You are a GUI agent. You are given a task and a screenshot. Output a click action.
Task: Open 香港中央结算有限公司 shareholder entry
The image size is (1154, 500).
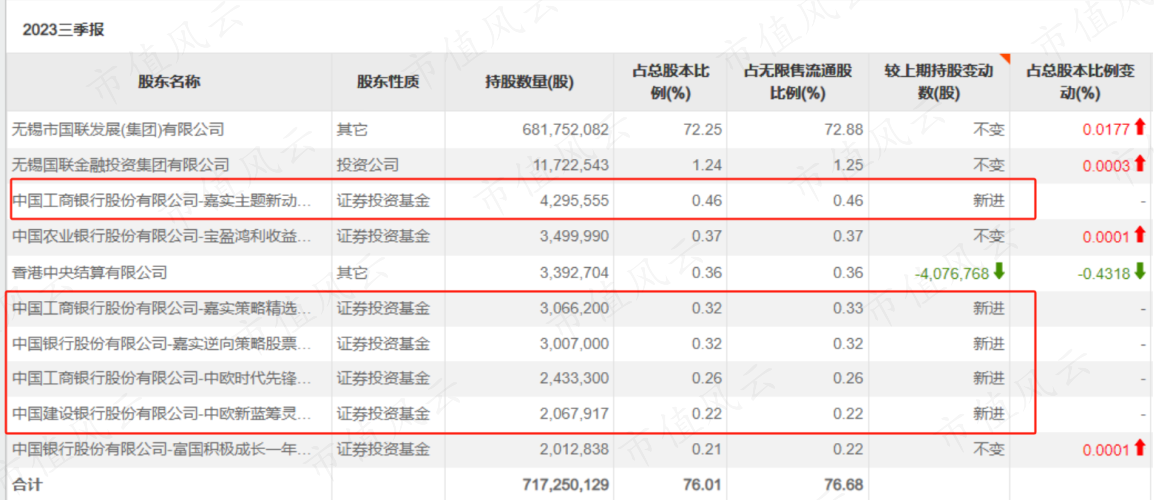point(89,273)
